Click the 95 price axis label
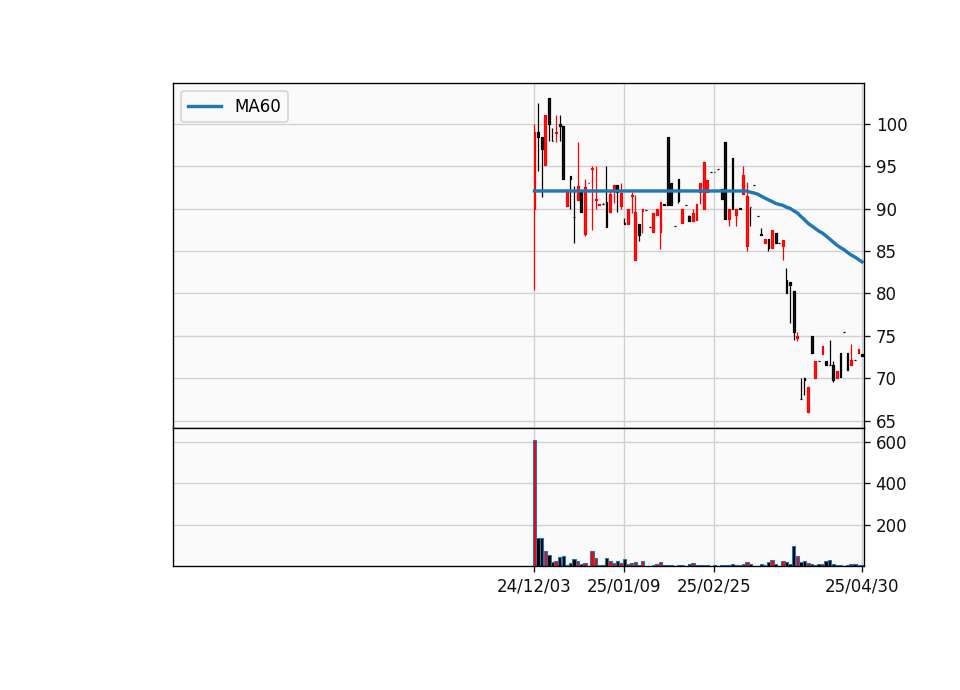The image size is (960, 690). pos(887,167)
